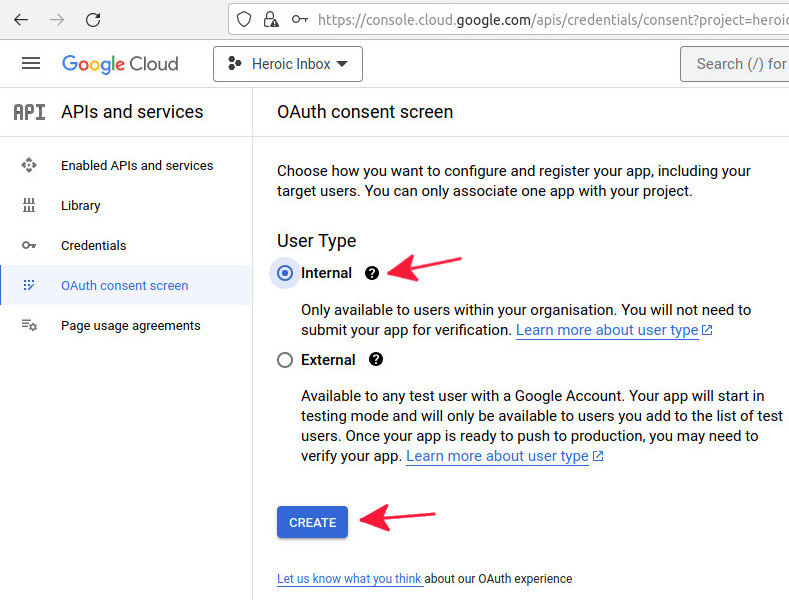The image size is (789, 600).
Task: Open the hamburger navigation menu
Action: pyautogui.click(x=31, y=63)
